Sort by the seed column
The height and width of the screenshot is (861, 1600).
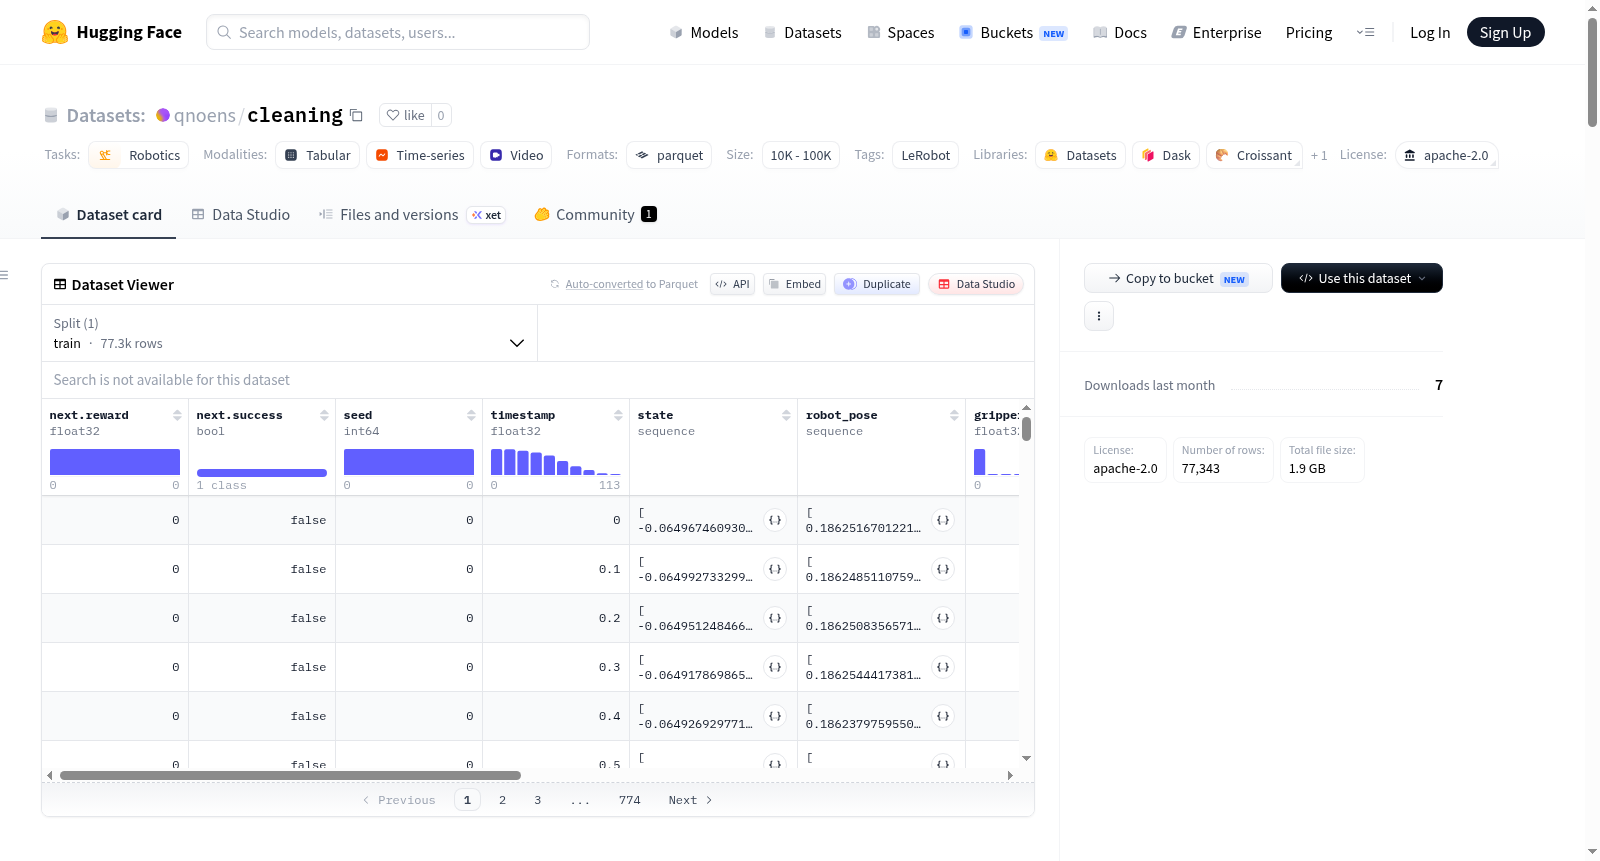pos(471,415)
